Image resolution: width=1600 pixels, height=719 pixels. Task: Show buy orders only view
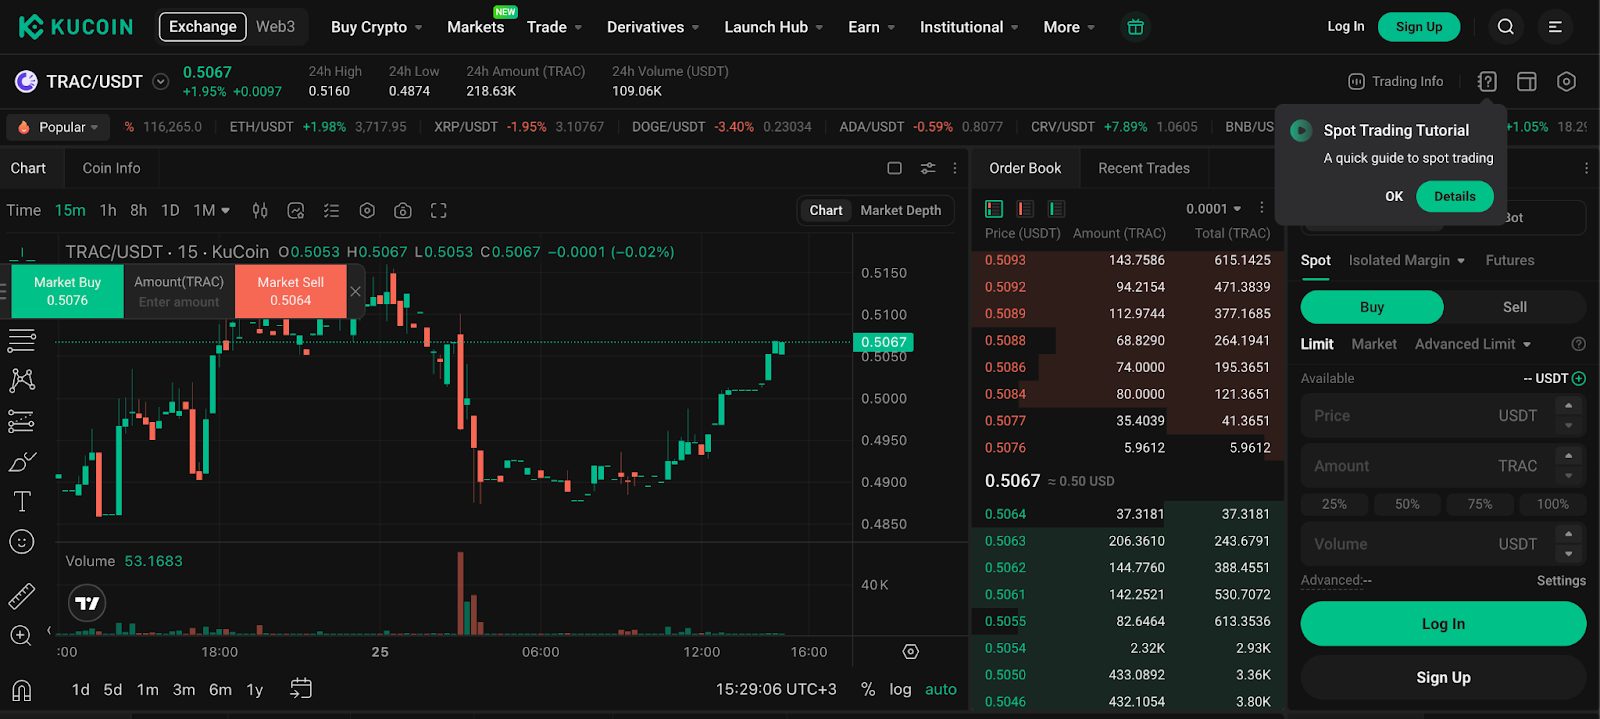pos(1056,209)
